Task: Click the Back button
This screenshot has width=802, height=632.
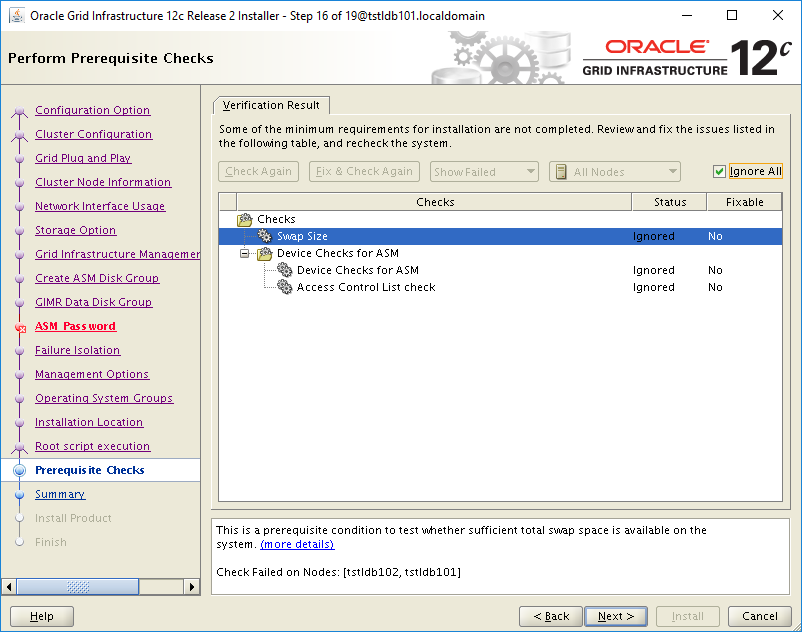Action: (551, 616)
